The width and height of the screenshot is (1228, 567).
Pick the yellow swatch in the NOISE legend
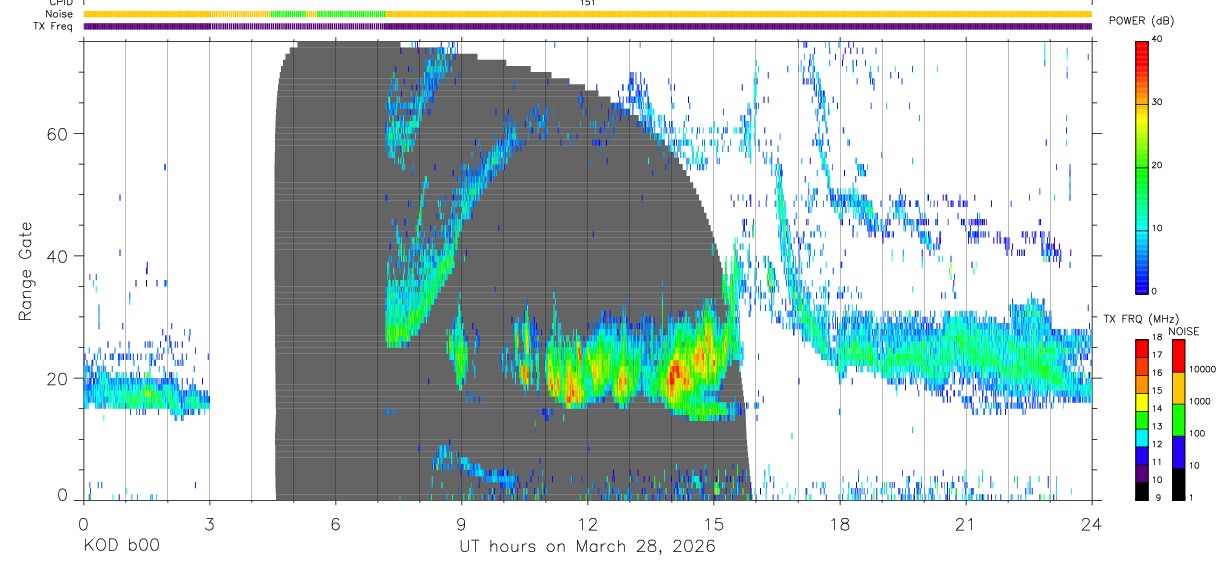(x=1179, y=388)
